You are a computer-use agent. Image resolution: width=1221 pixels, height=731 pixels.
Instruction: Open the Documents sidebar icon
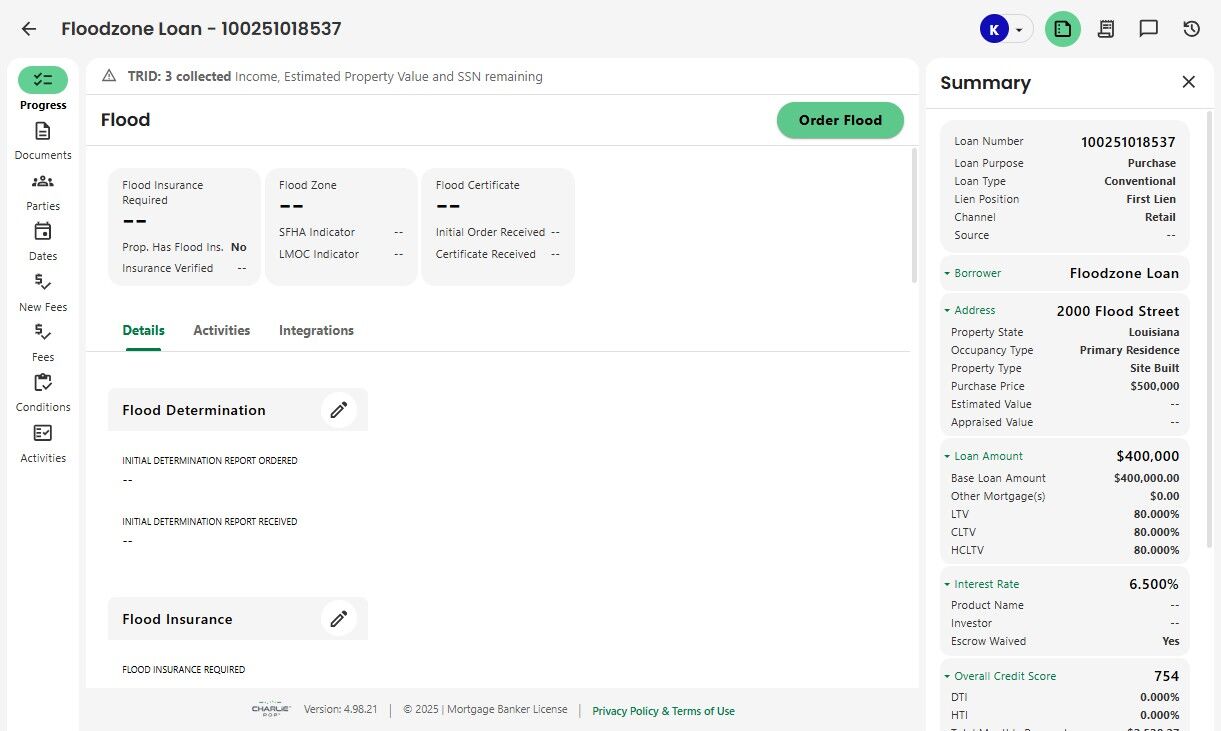point(42,132)
